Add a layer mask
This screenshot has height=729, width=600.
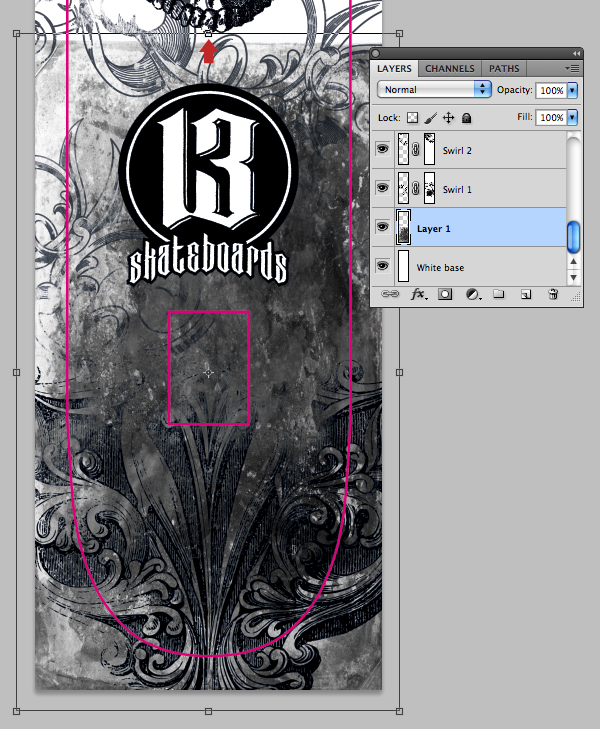tap(445, 294)
